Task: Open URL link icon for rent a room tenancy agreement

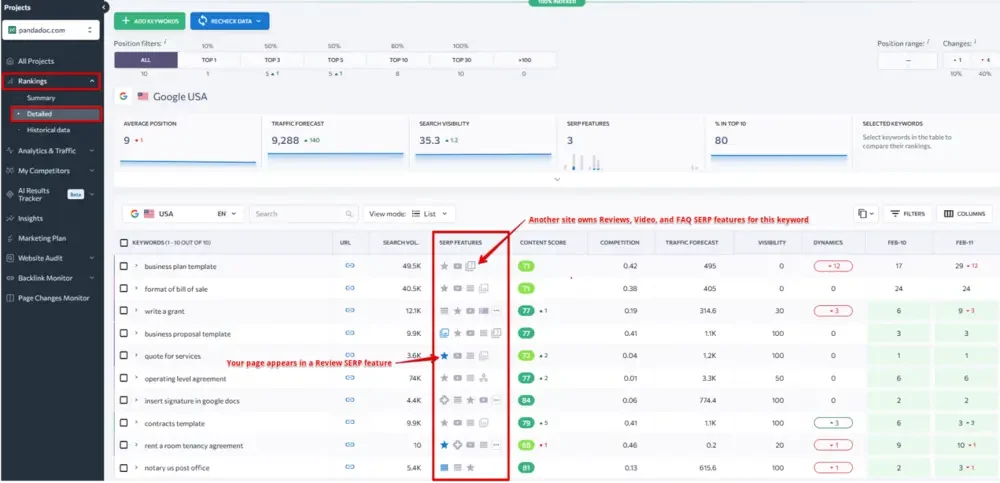Action: pos(349,445)
